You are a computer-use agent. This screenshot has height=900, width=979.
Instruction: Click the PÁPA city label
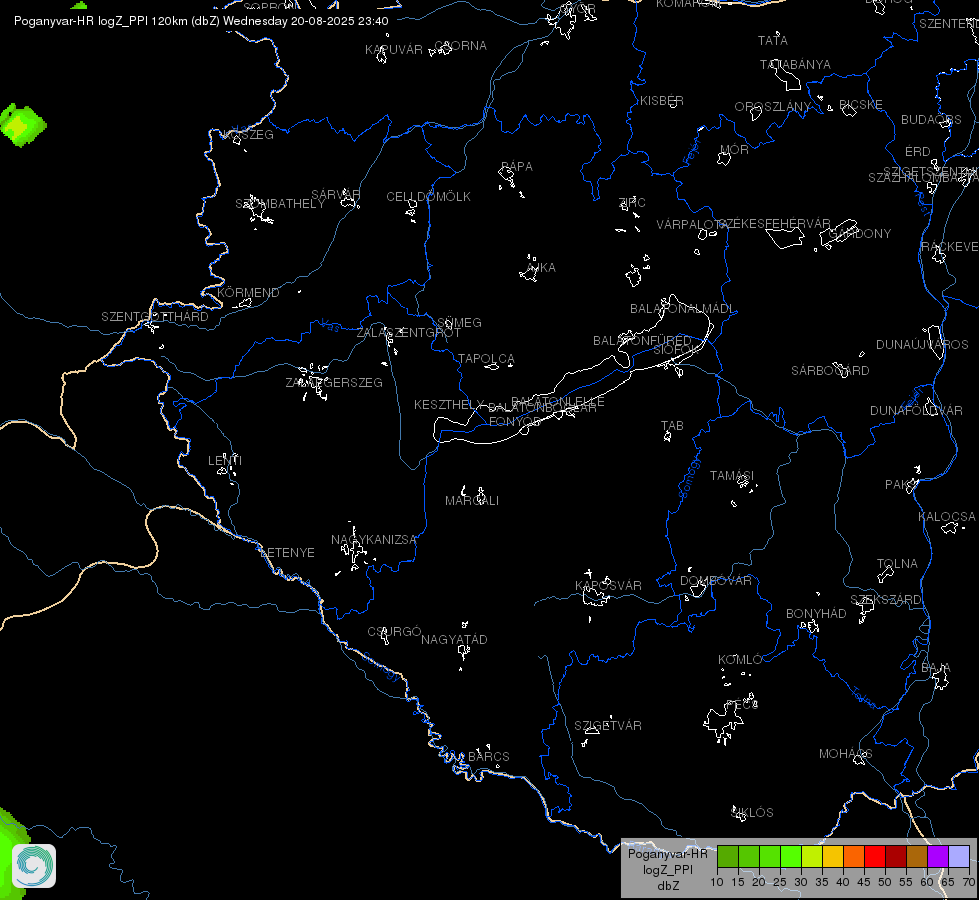[517, 167]
